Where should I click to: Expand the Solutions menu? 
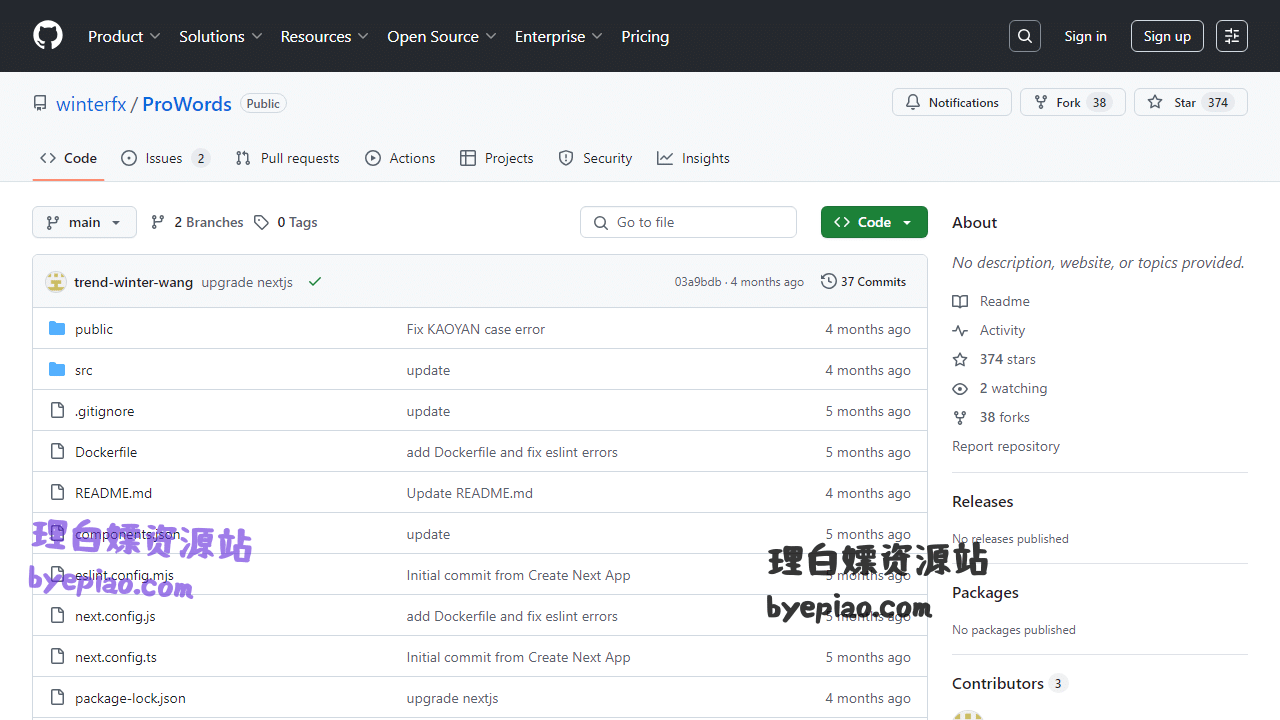tap(221, 36)
